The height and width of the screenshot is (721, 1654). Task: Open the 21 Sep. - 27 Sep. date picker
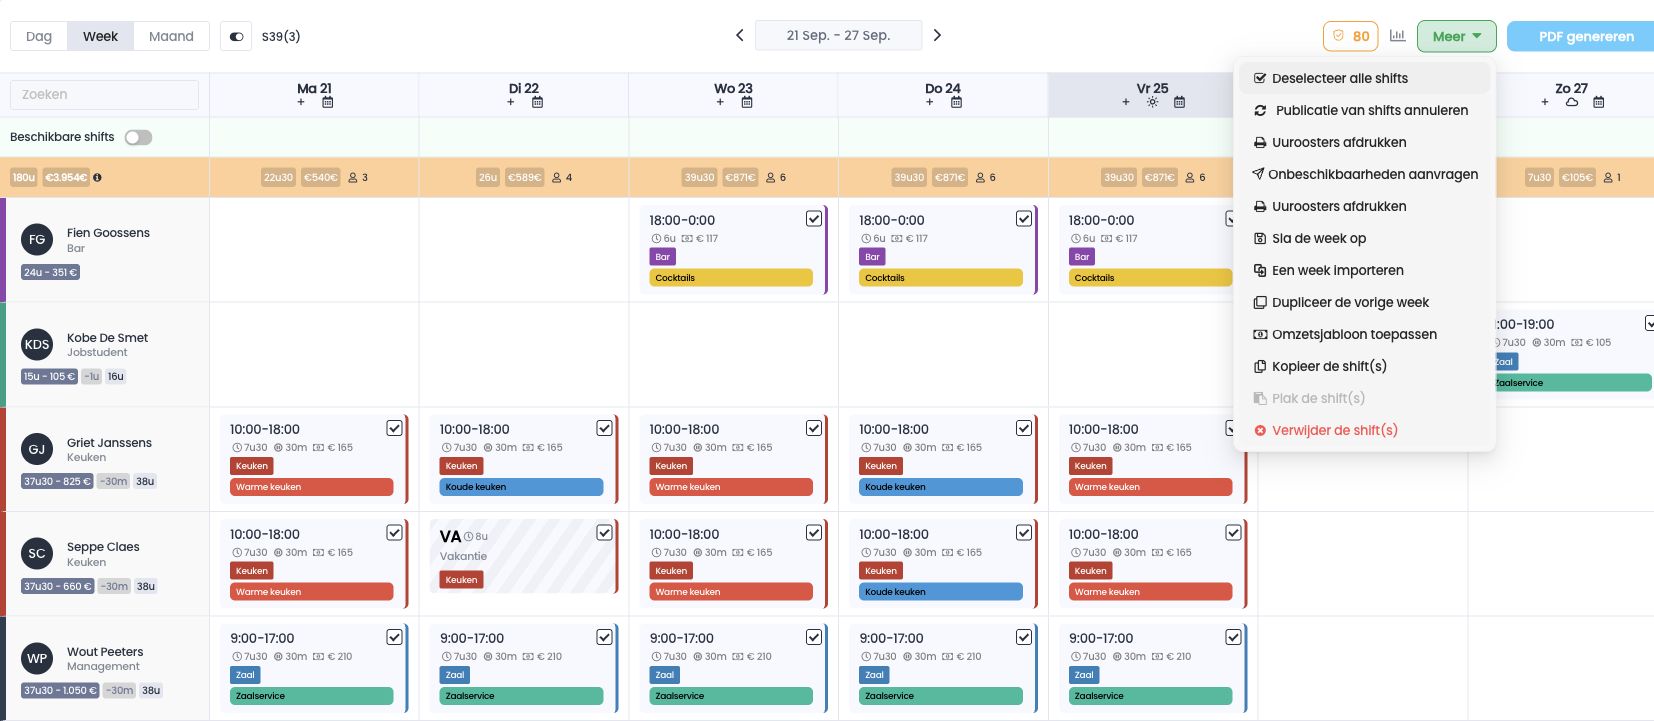[838, 35]
